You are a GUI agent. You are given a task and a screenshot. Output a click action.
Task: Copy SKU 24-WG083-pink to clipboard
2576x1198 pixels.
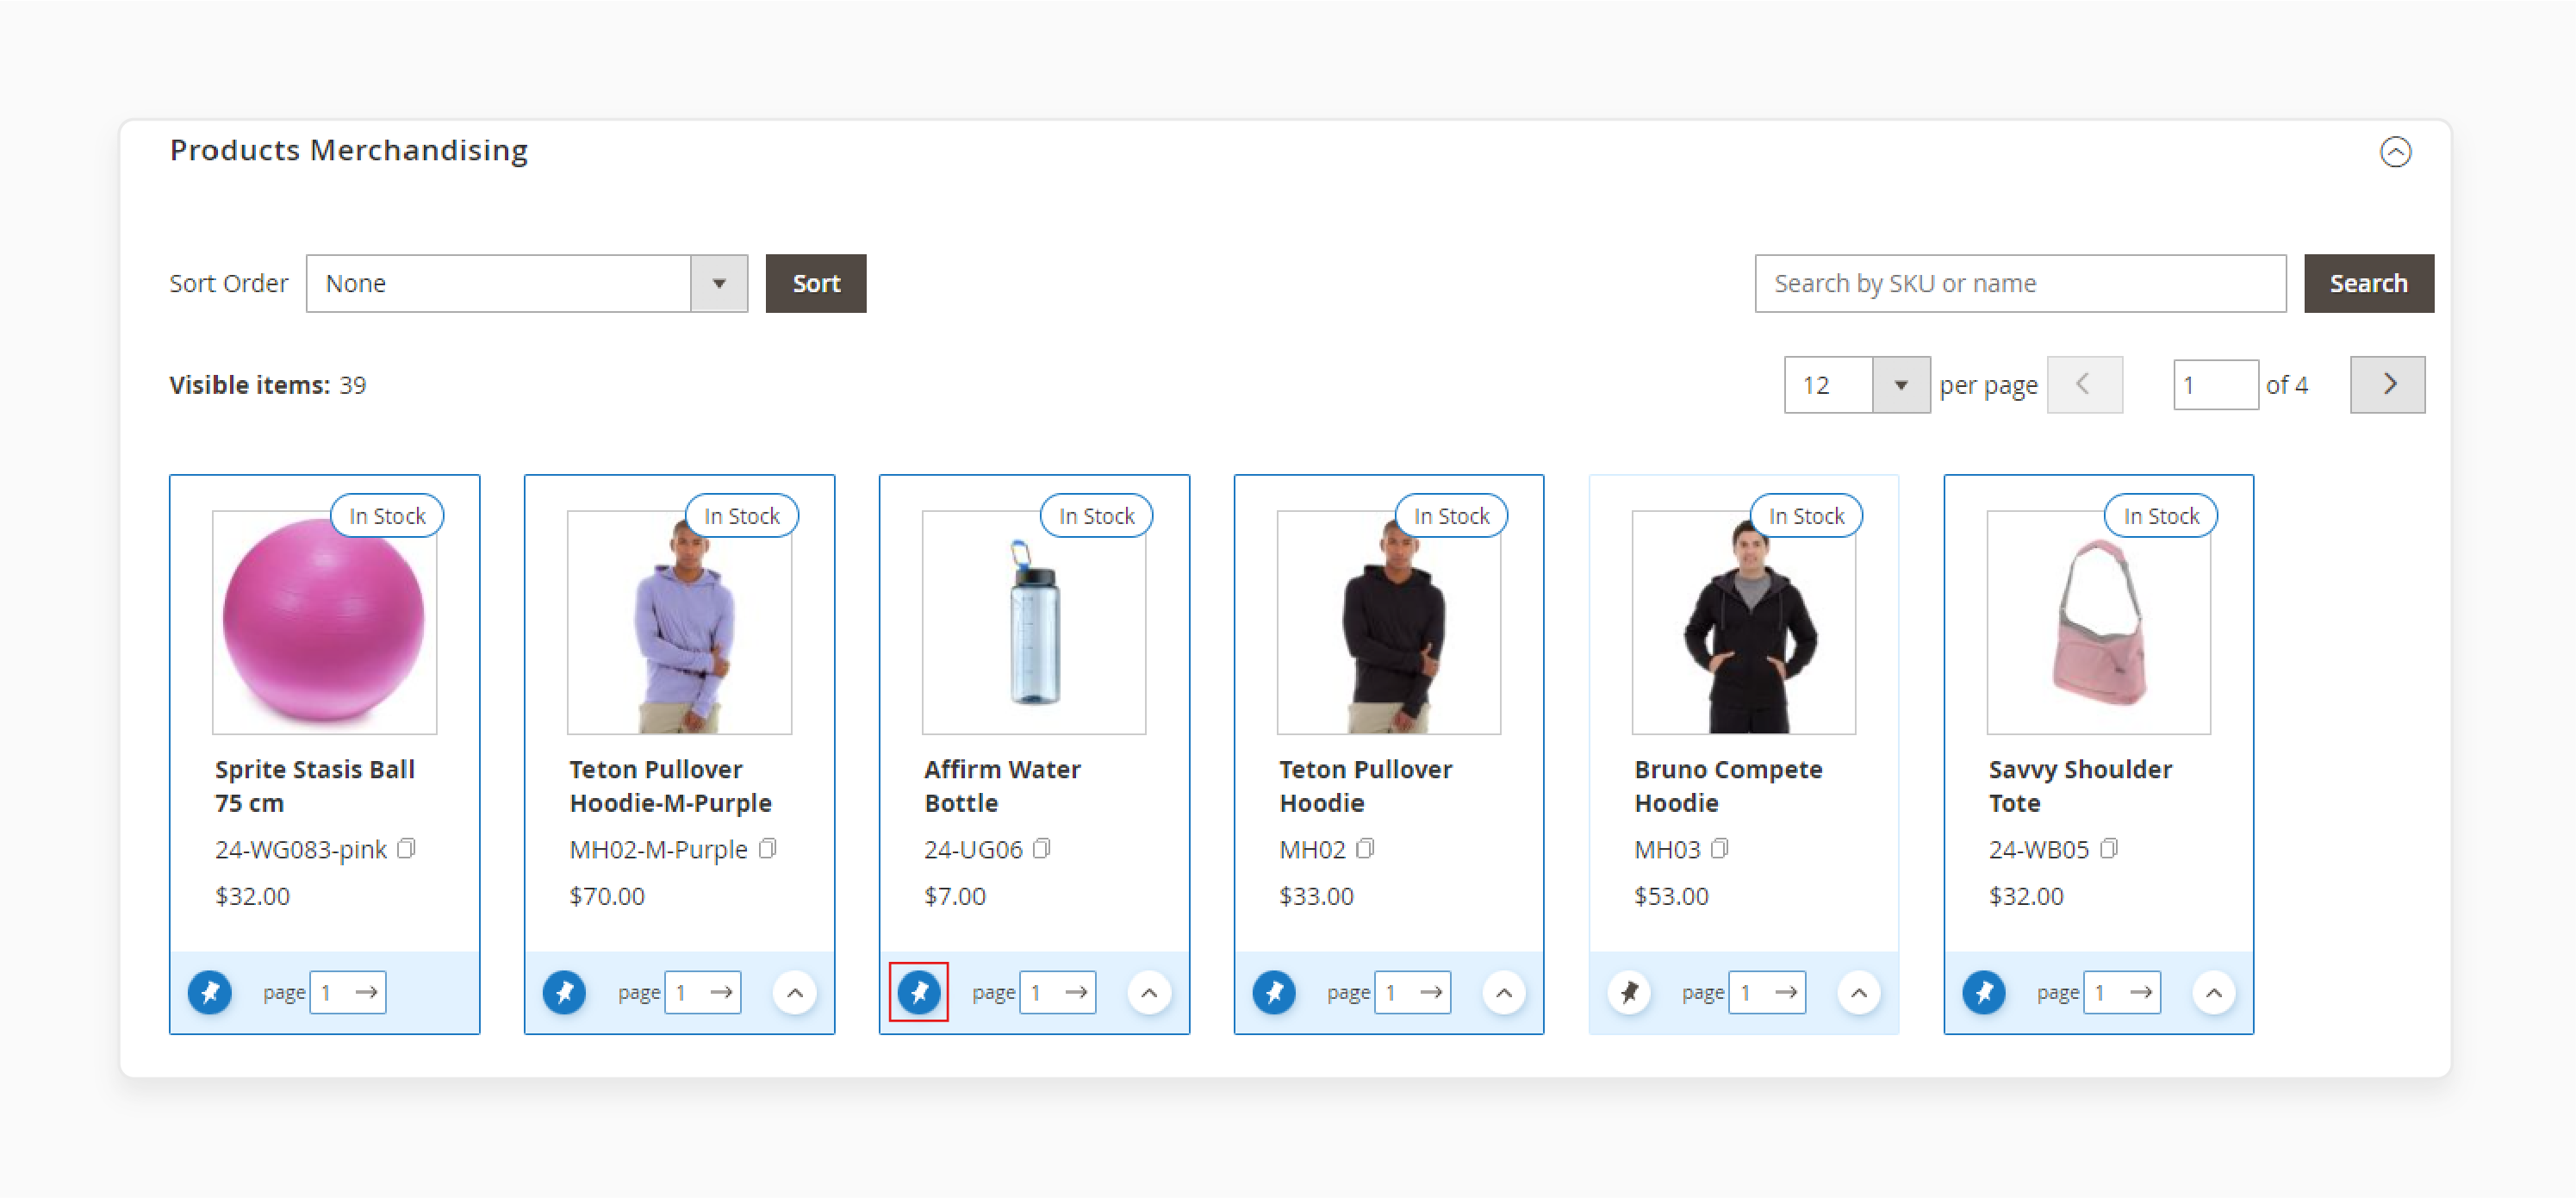tap(406, 849)
